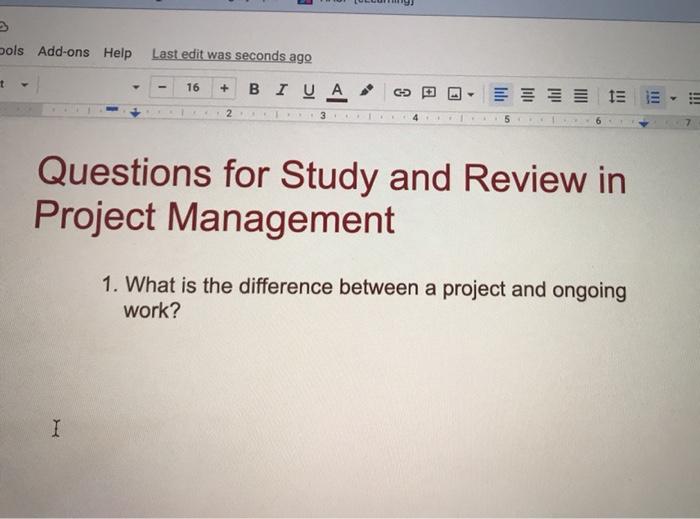Open the Help menu

click(117, 52)
